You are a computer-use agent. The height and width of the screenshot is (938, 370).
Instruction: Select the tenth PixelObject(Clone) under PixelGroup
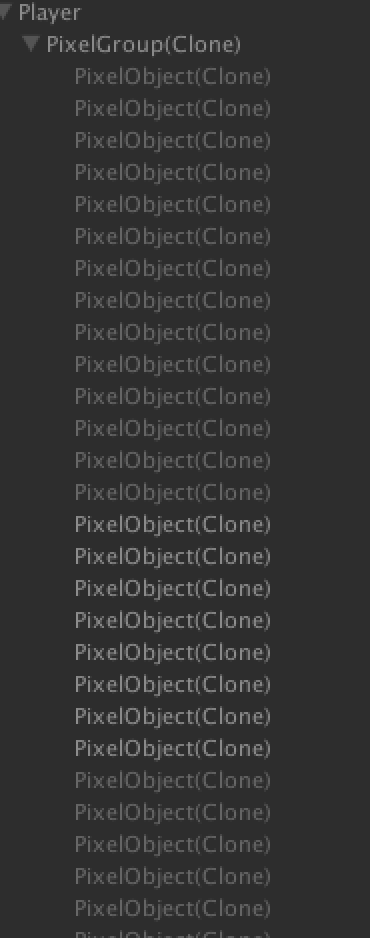tap(173, 365)
